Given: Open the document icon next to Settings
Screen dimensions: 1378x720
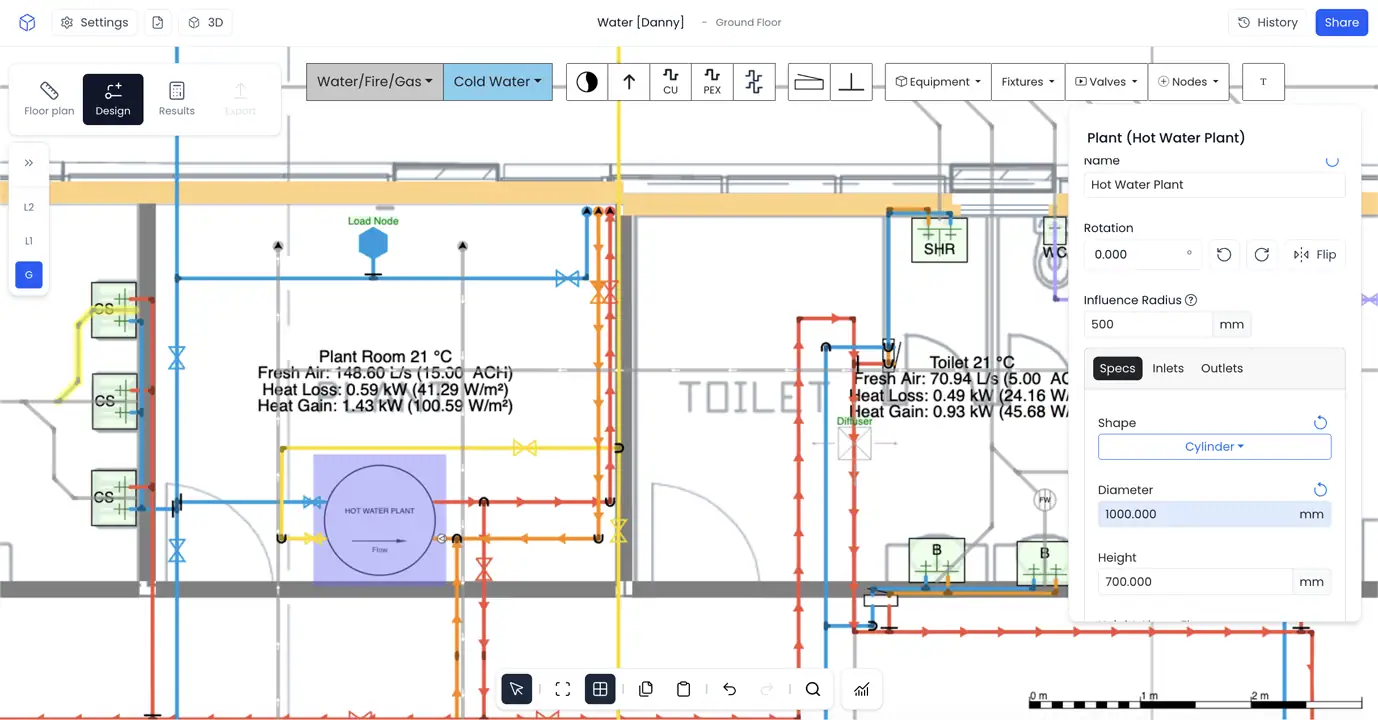Looking at the screenshot, I should coord(158,22).
